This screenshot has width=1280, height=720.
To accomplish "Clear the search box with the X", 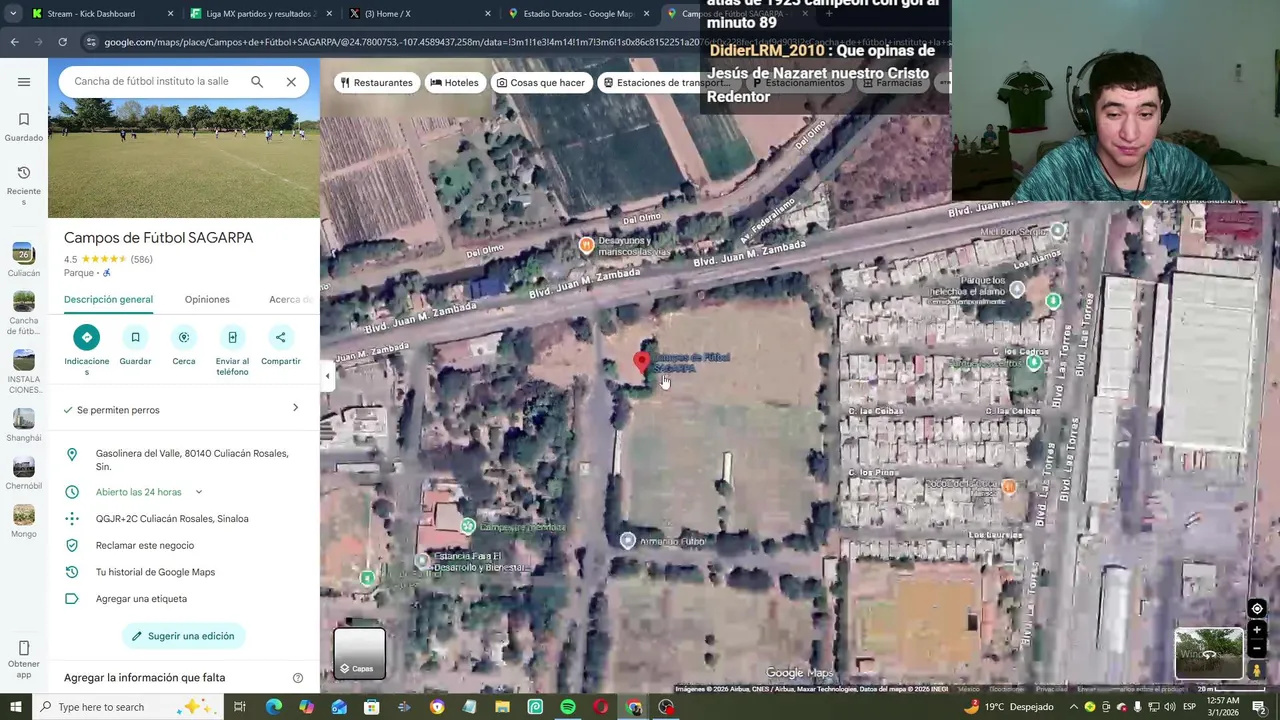I will click(291, 82).
